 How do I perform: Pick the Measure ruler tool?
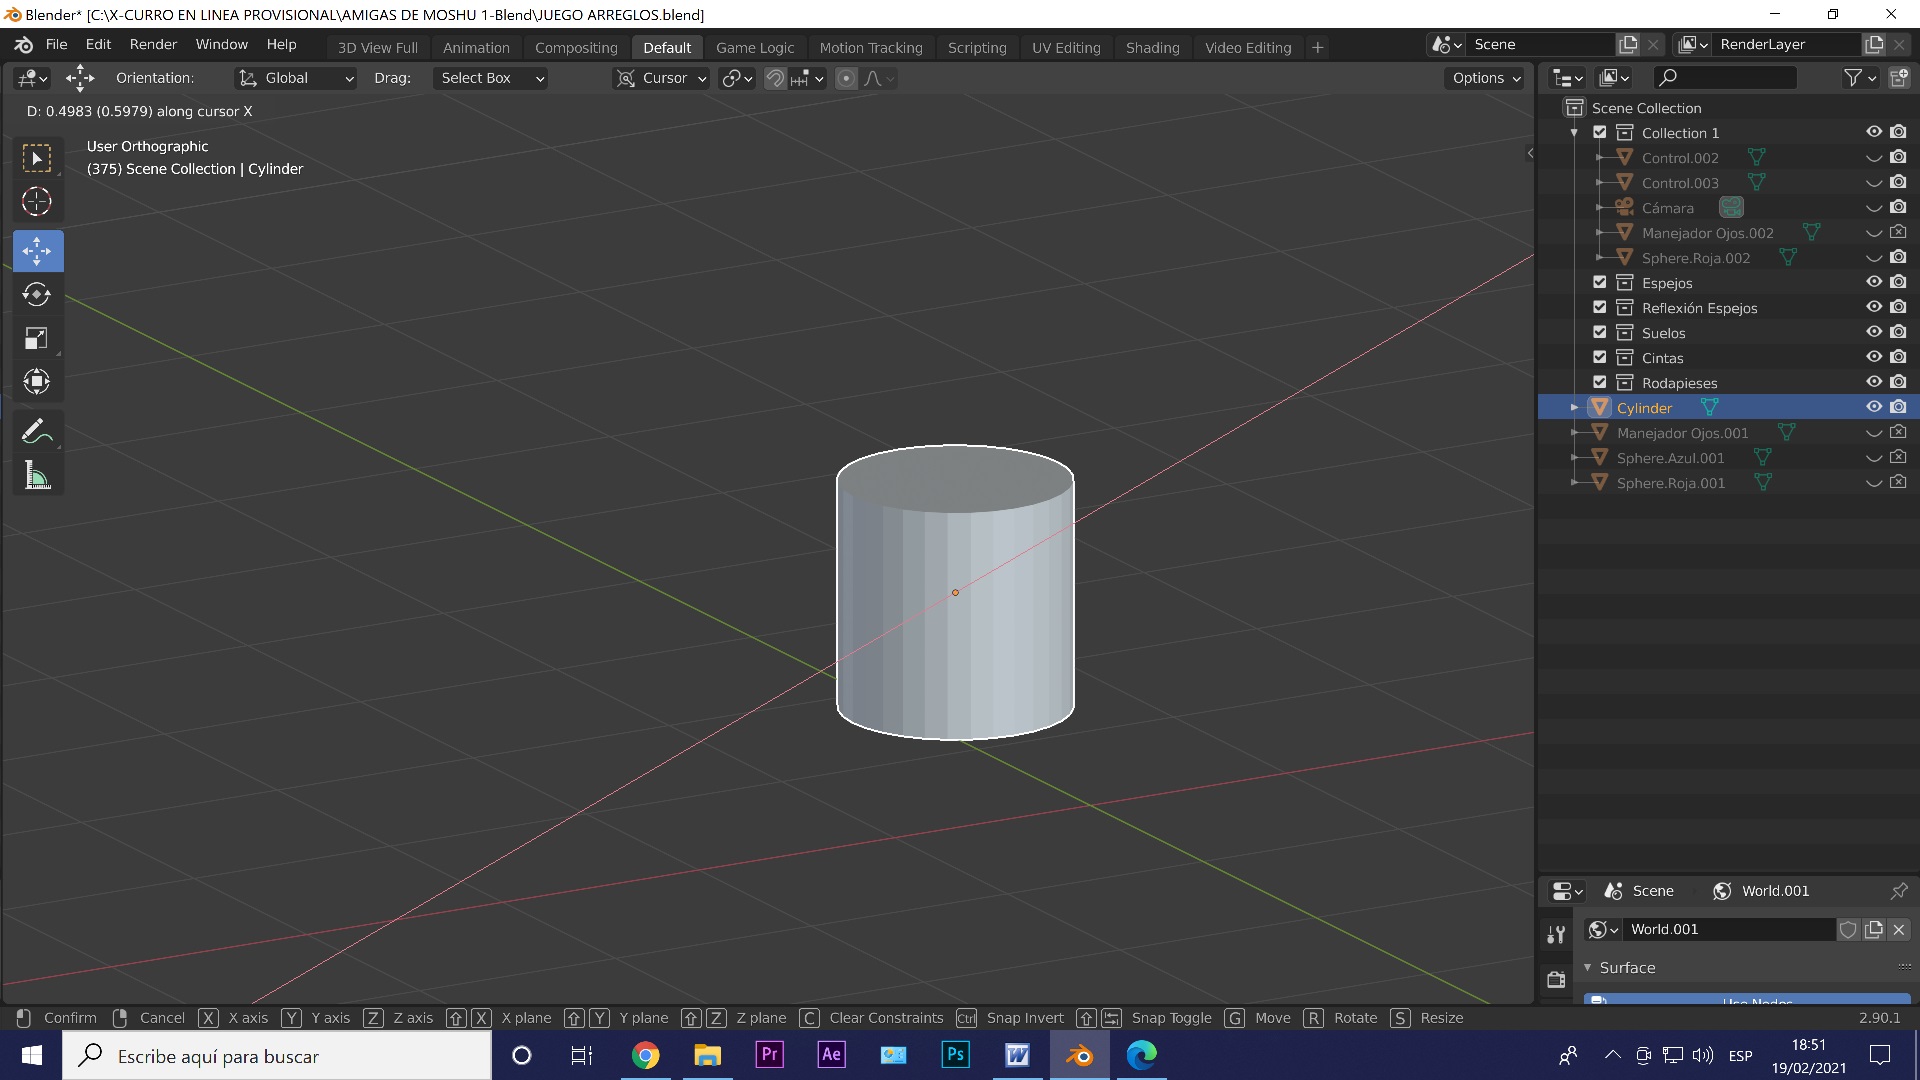pos(37,476)
